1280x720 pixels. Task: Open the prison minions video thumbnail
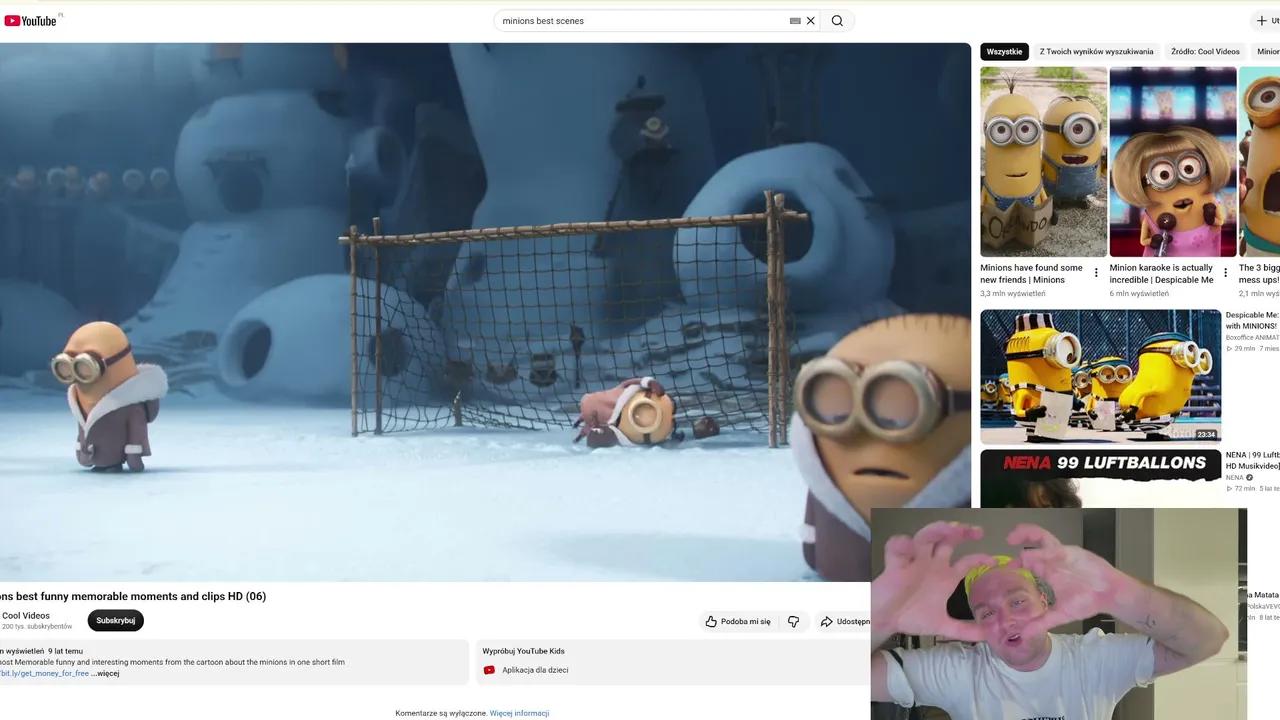pos(1100,377)
